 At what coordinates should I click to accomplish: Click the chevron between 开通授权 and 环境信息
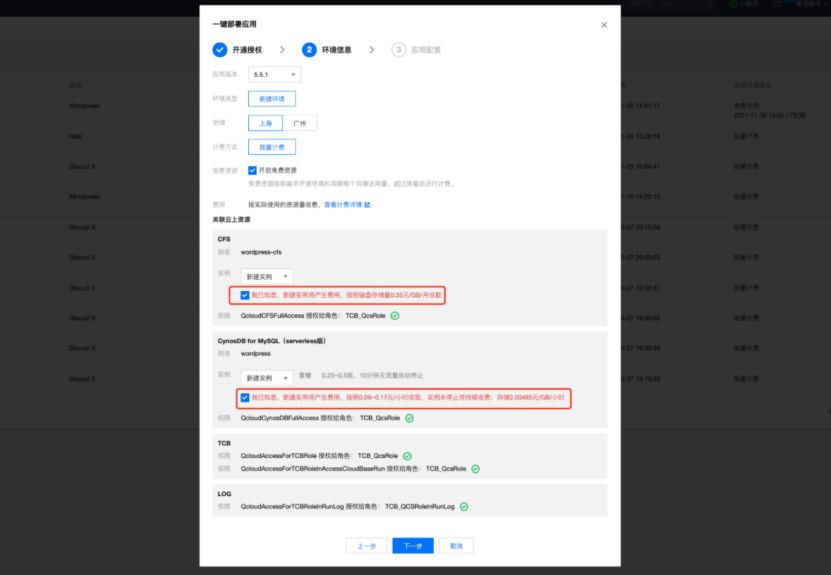282,50
